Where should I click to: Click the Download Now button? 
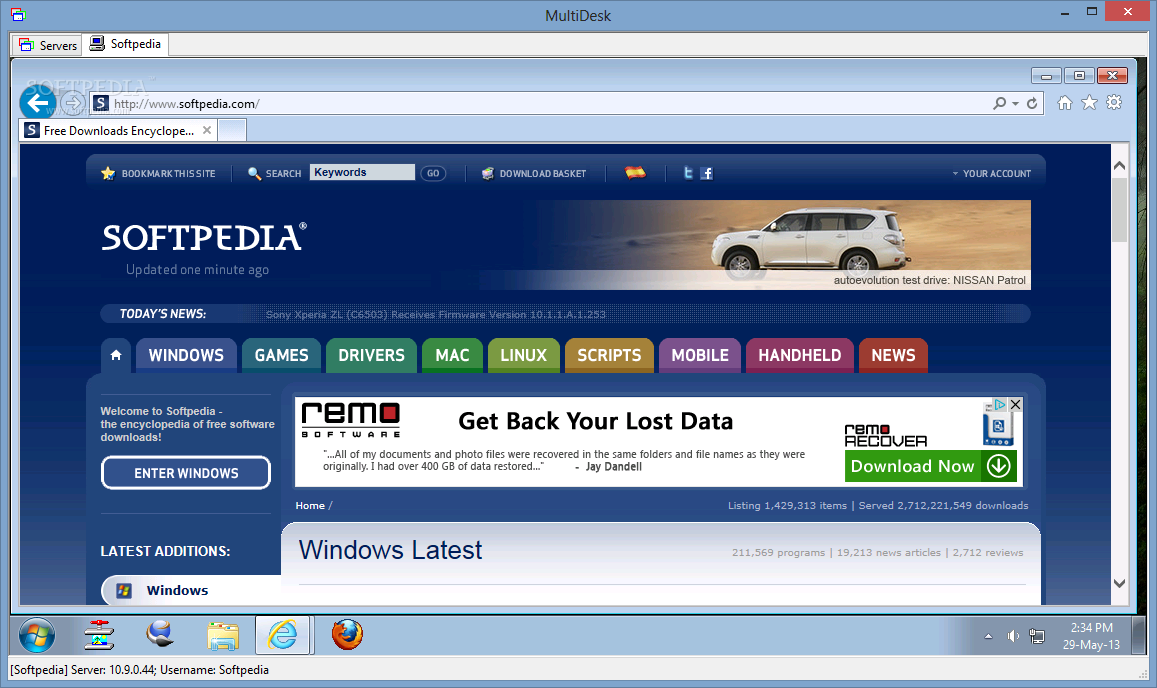pos(931,467)
